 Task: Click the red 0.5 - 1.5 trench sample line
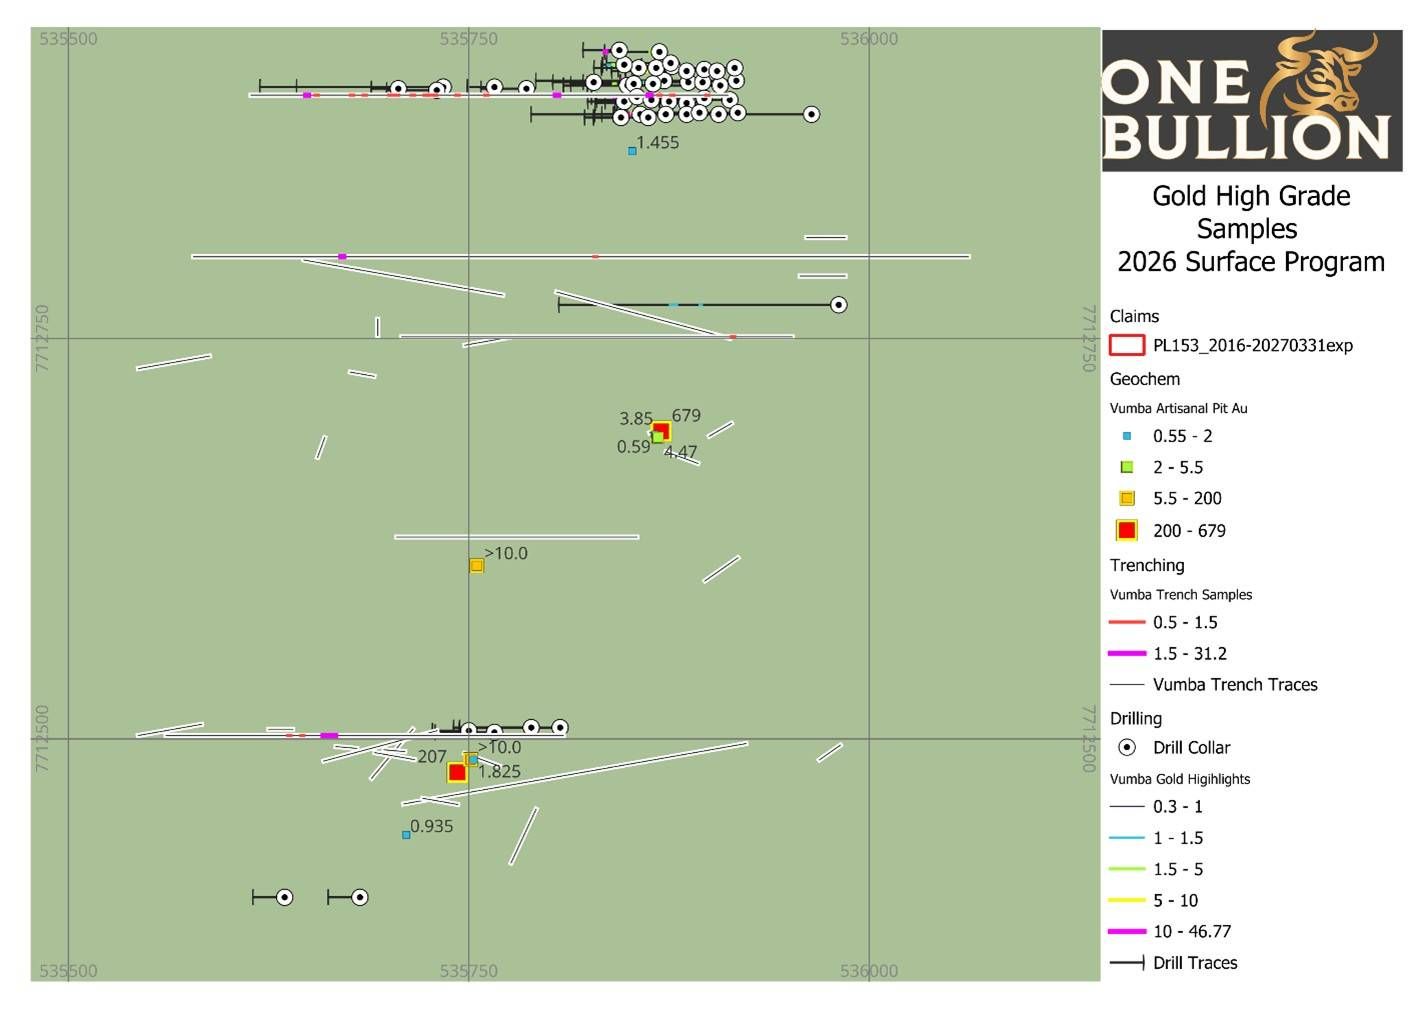[x=1127, y=622]
